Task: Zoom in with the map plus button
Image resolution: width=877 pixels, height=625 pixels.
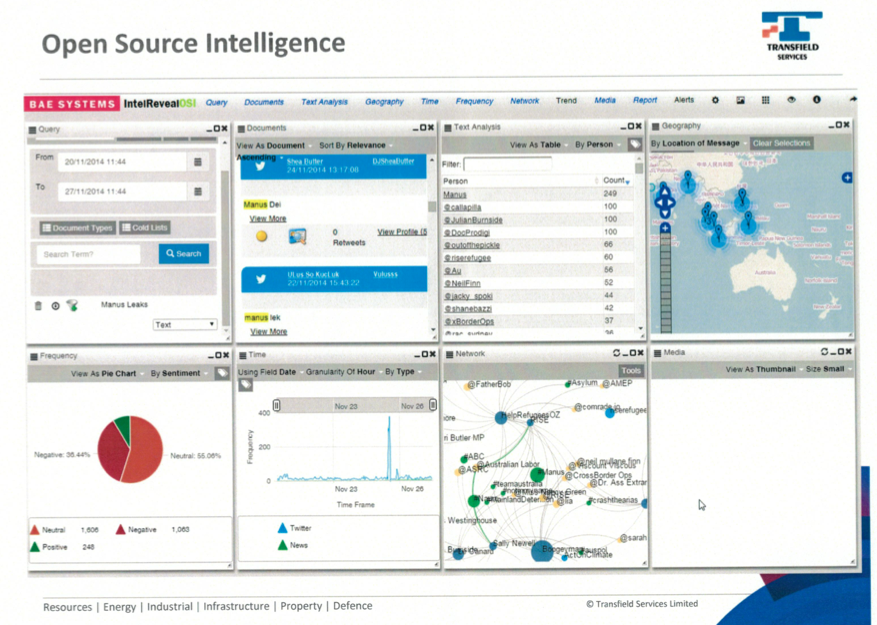Action: click(665, 228)
